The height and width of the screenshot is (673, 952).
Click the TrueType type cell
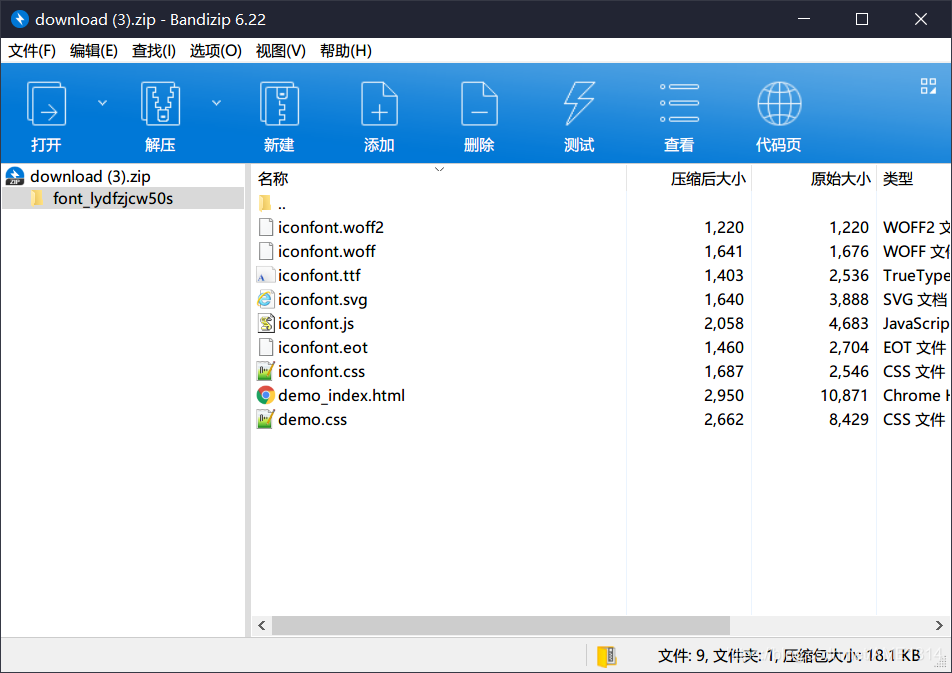point(916,276)
